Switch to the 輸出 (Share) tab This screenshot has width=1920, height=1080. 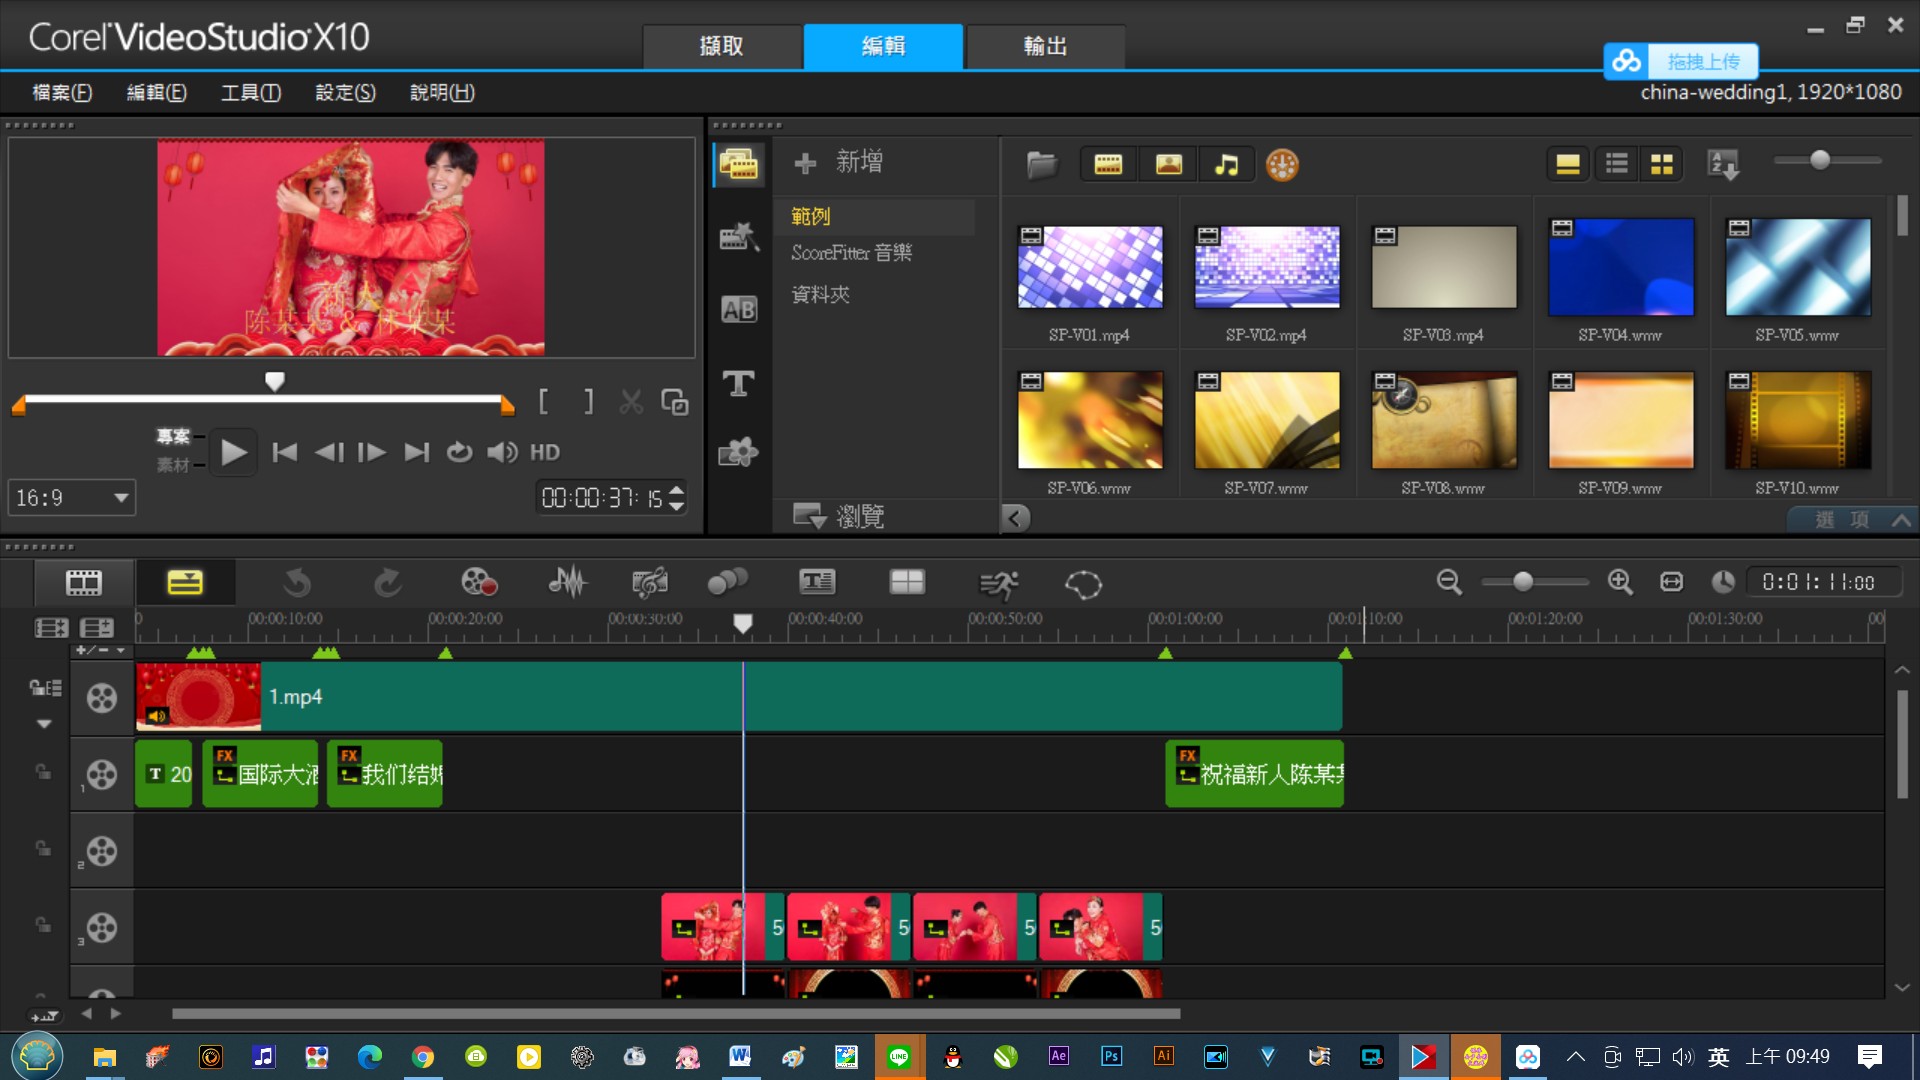coord(1045,46)
